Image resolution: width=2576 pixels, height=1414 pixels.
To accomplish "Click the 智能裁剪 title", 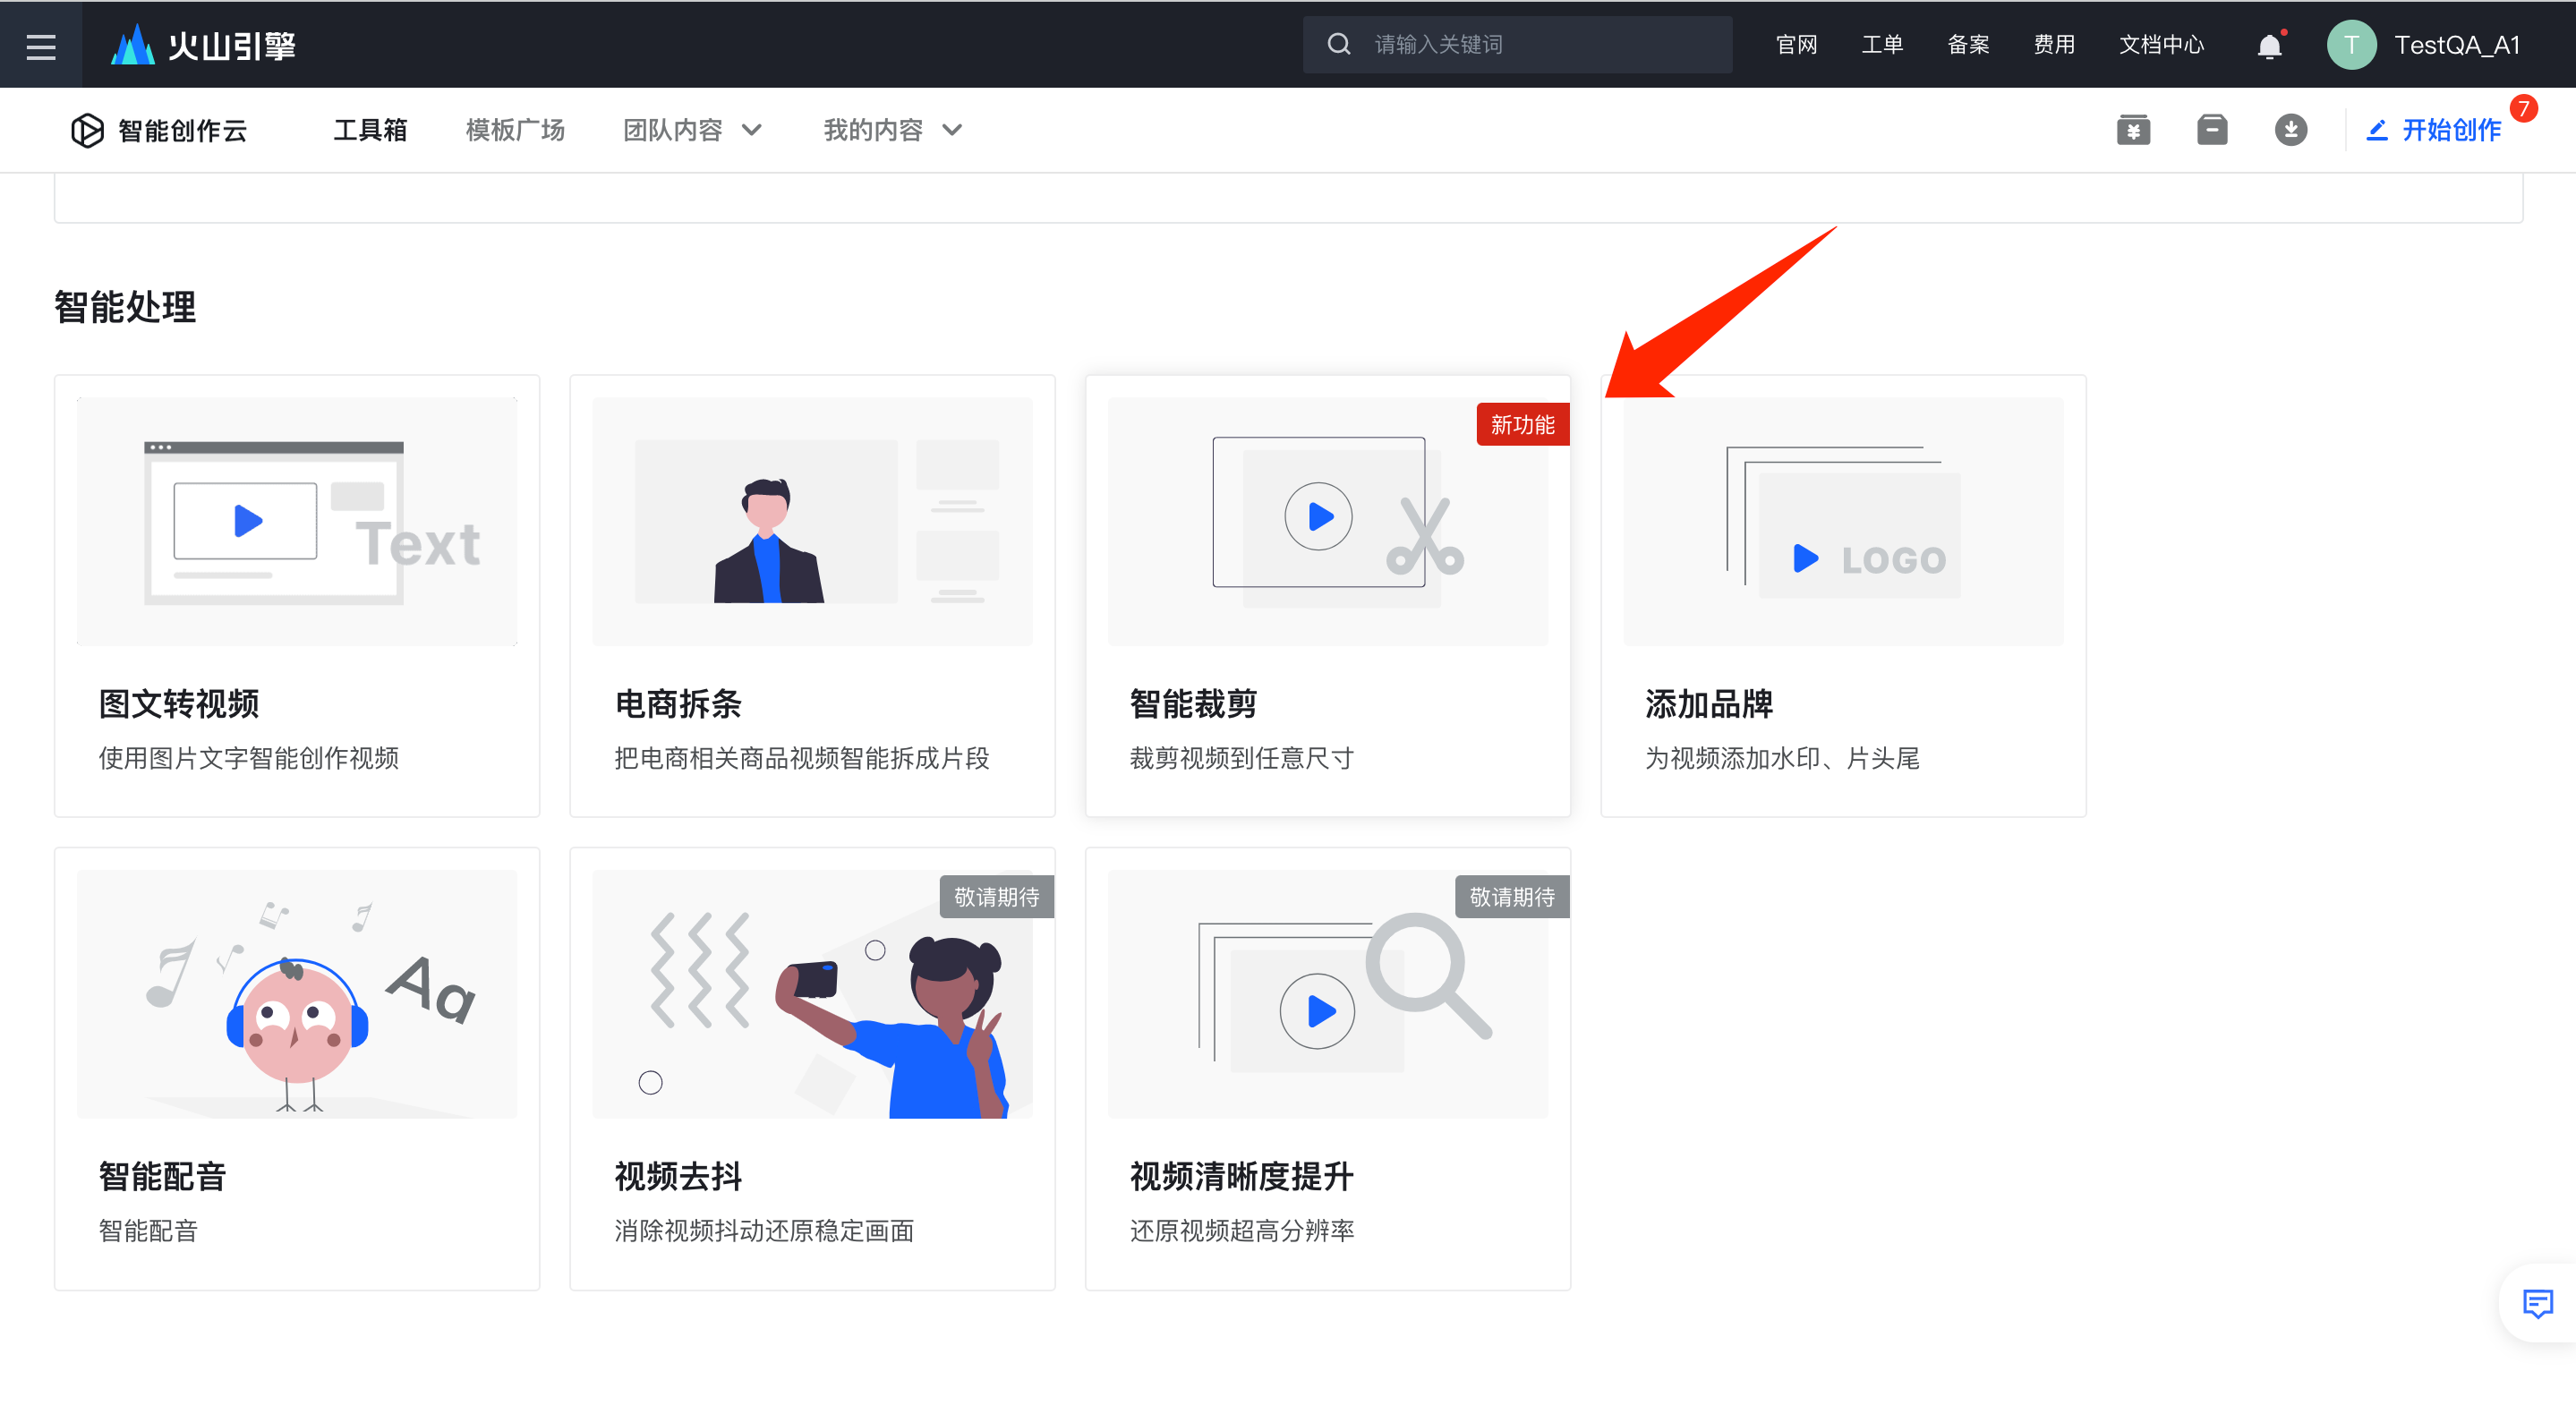I will tap(1193, 703).
